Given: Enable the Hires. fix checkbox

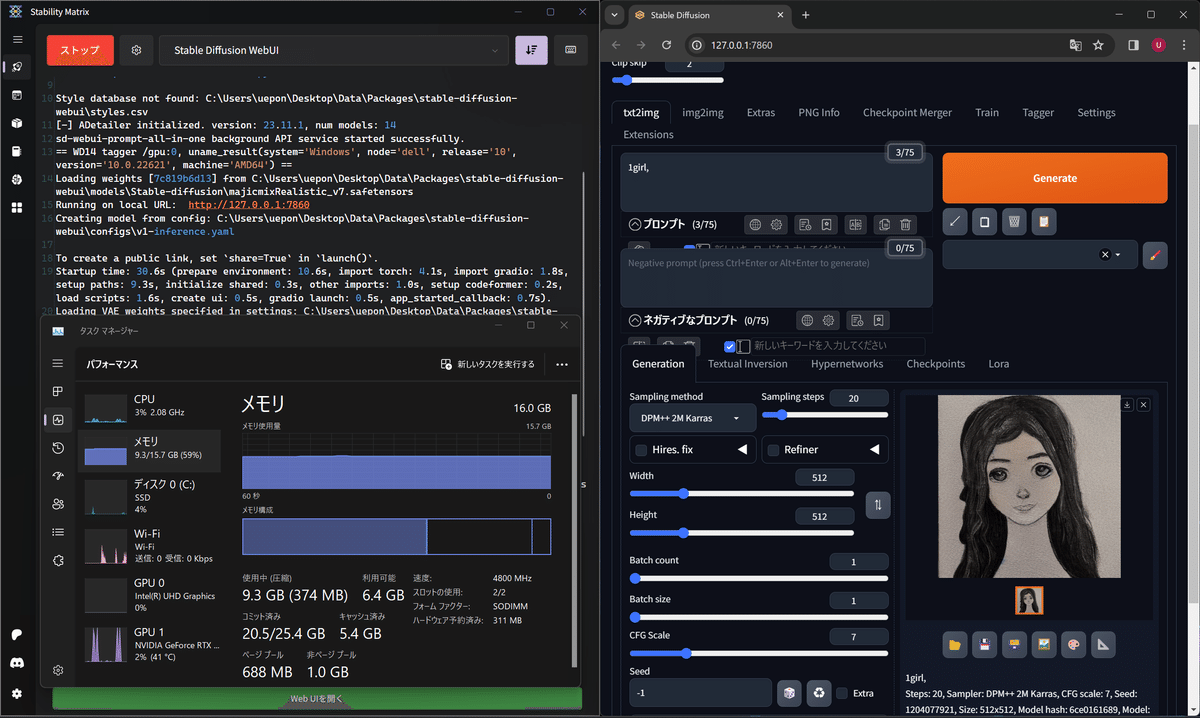Looking at the screenshot, I should [641, 450].
